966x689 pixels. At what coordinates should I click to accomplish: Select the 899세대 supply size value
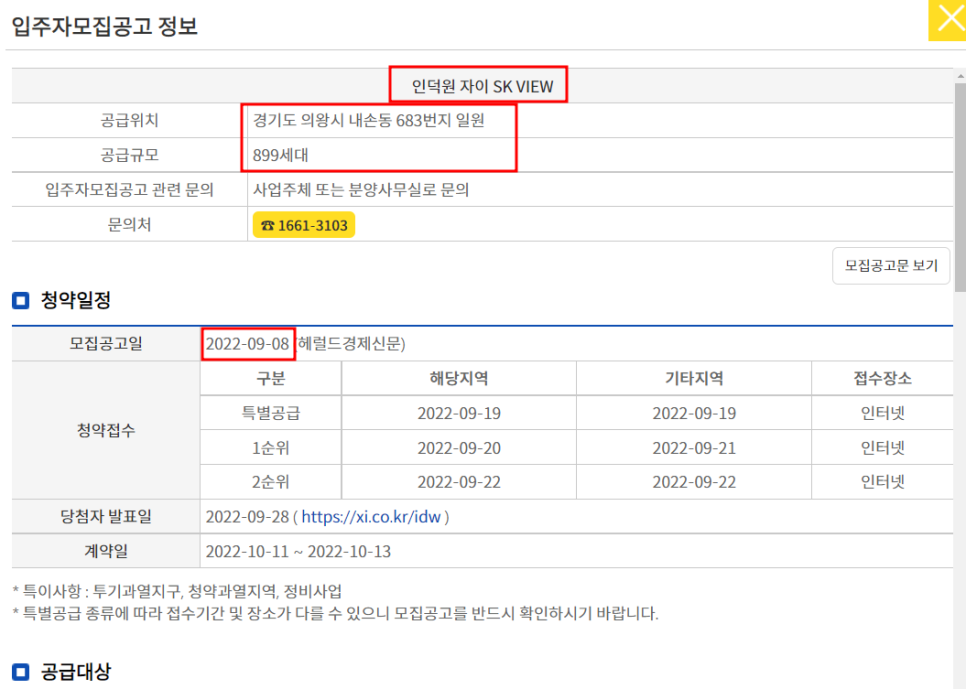(x=280, y=155)
